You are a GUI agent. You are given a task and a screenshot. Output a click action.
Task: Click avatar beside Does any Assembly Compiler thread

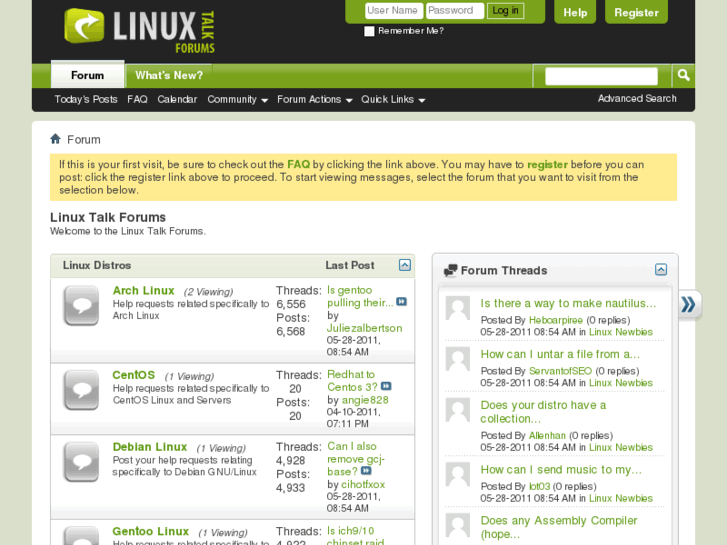pos(458,525)
